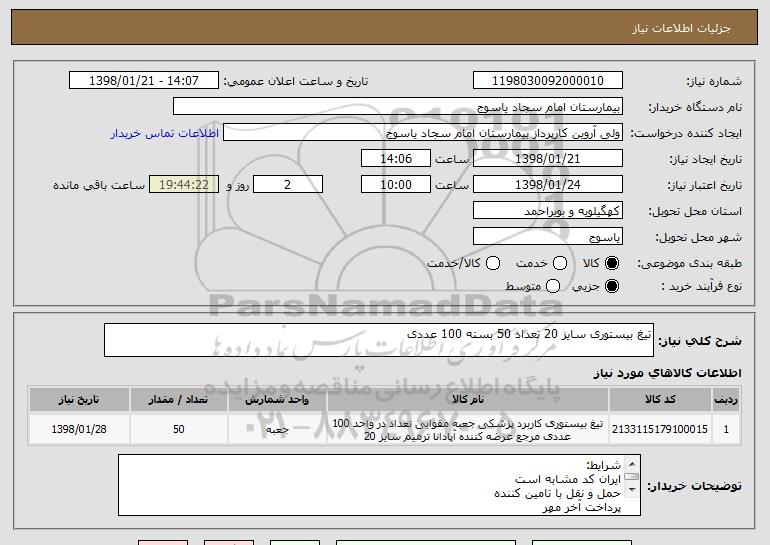Select the کالا/خدمت radio button

click(x=493, y=263)
